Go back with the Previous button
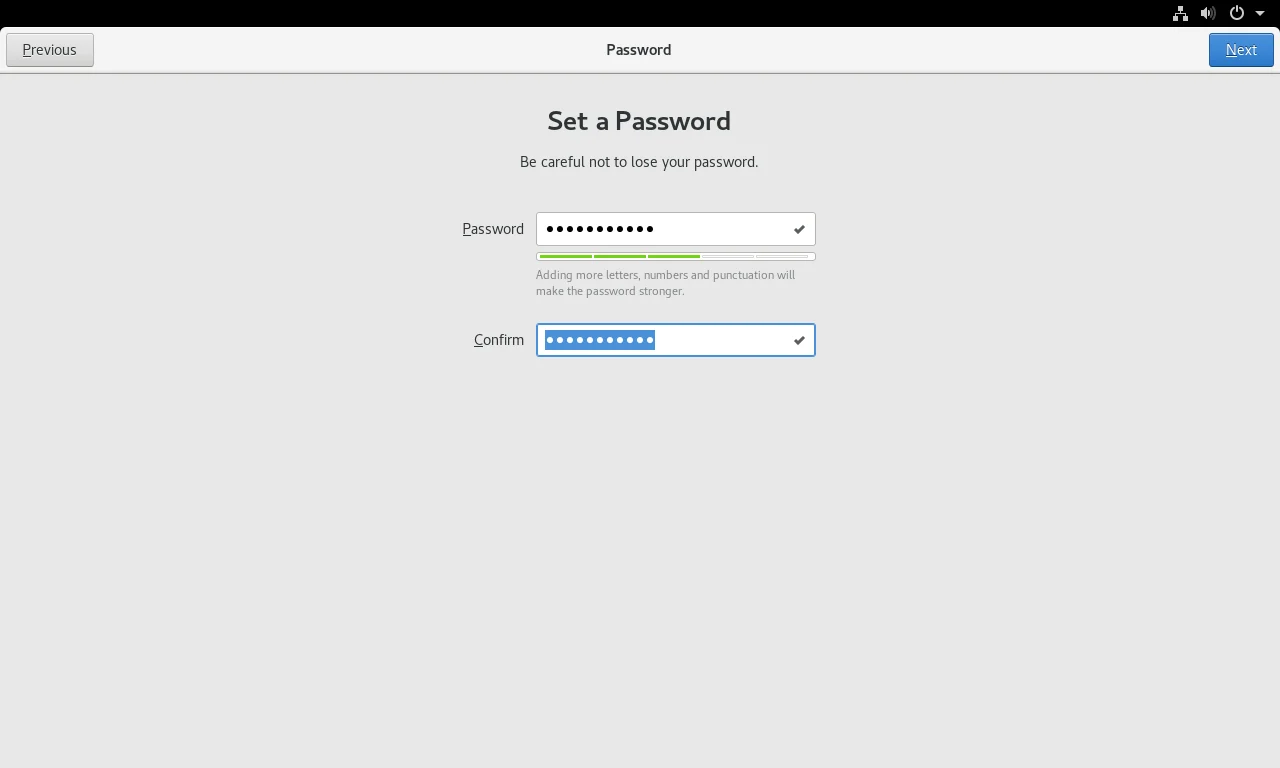 50,50
